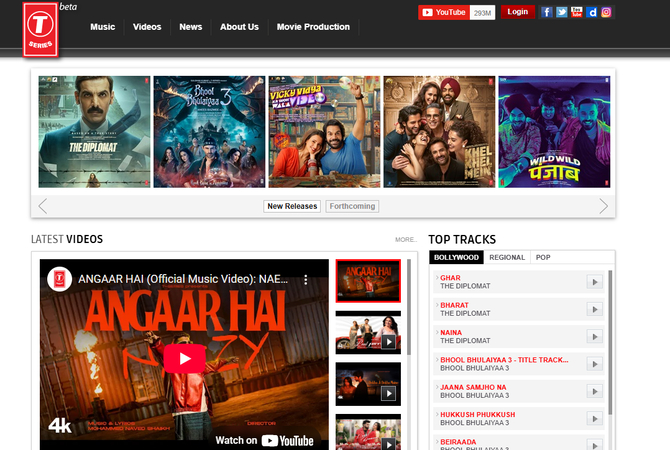This screenshot has height=450, width=670.
Task: Open the BHARAT track link
Action: (x=454, y=305)
